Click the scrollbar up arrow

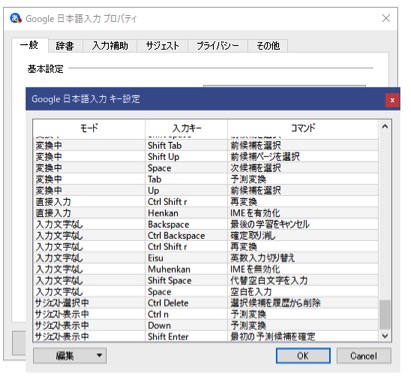385,127
